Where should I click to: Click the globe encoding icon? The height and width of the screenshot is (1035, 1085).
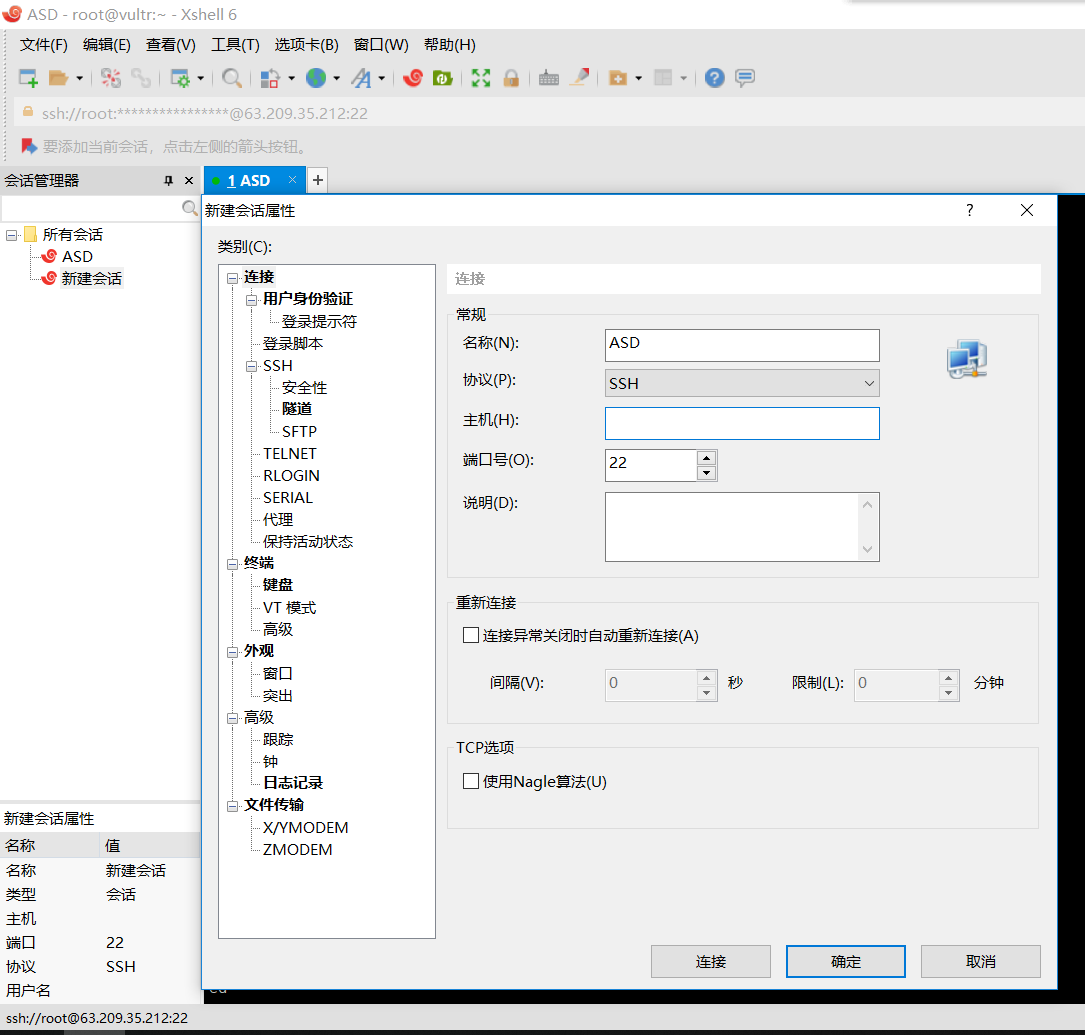coord(316,78)
